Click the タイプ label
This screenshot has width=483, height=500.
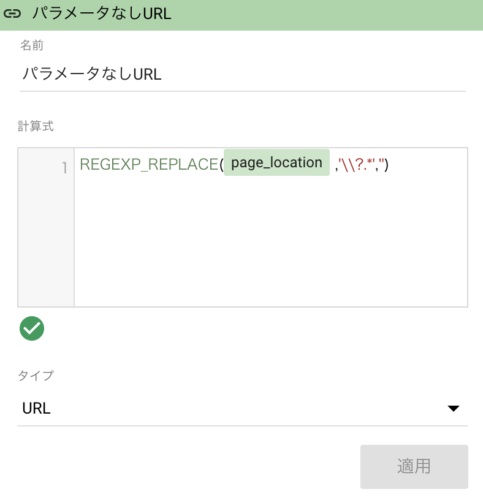[x=35, y=376]
